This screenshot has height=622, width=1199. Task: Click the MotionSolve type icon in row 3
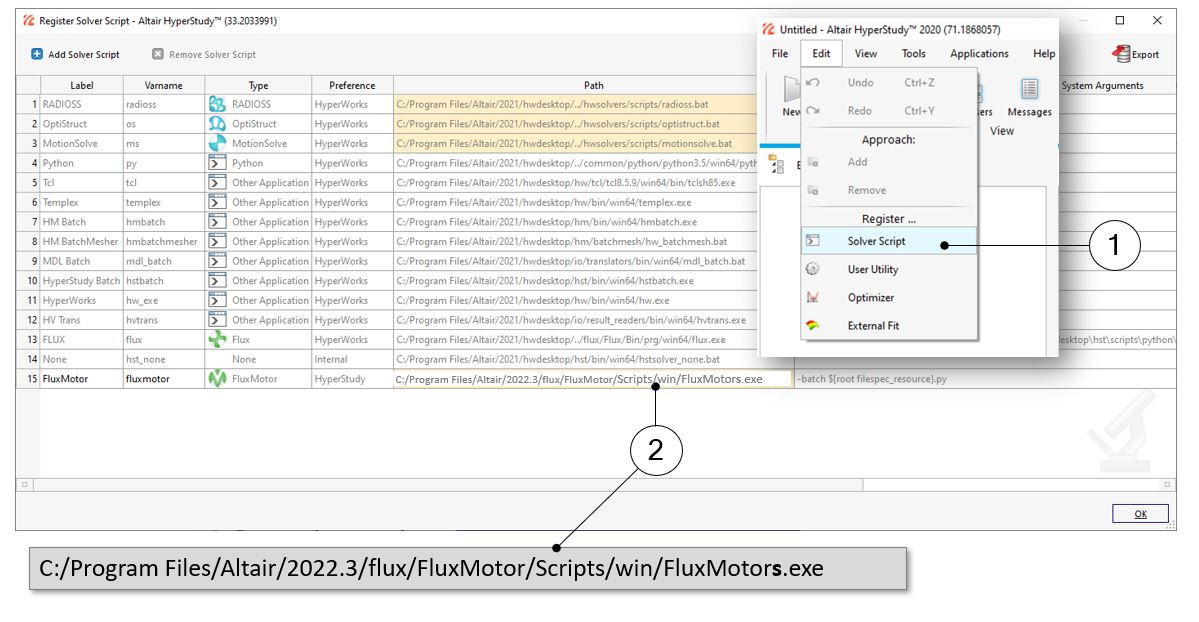coord(217,143)
